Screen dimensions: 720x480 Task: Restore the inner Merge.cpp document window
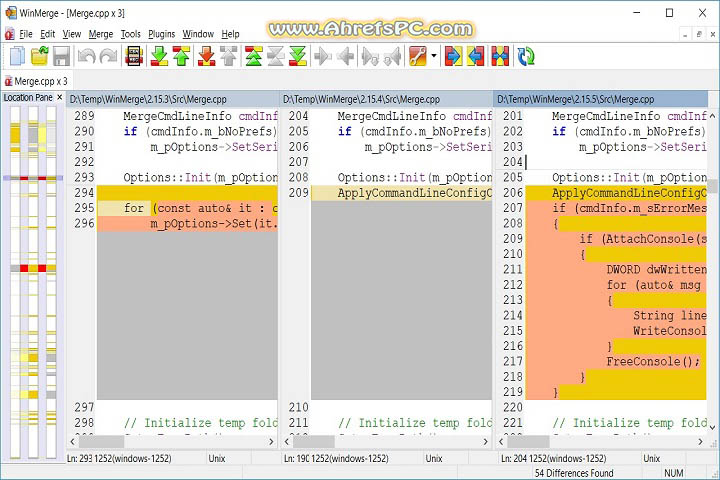pos(699,34)
